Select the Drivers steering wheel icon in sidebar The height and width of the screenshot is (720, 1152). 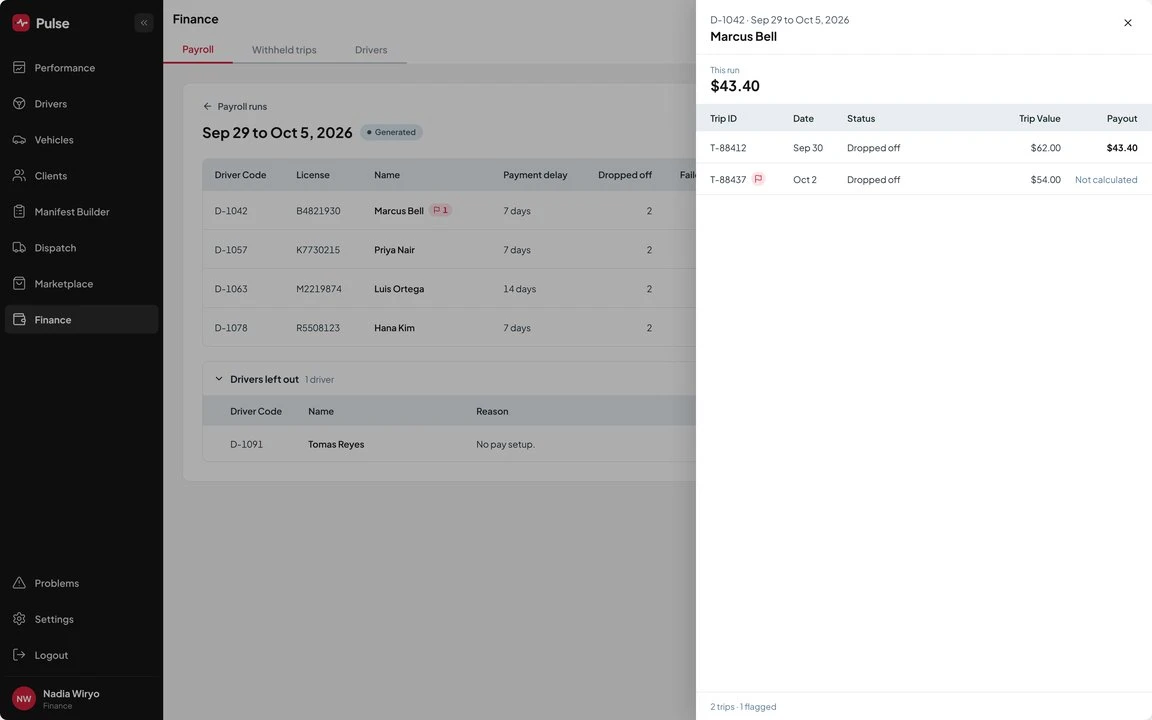pyautogui.click(x=19, y=104)
